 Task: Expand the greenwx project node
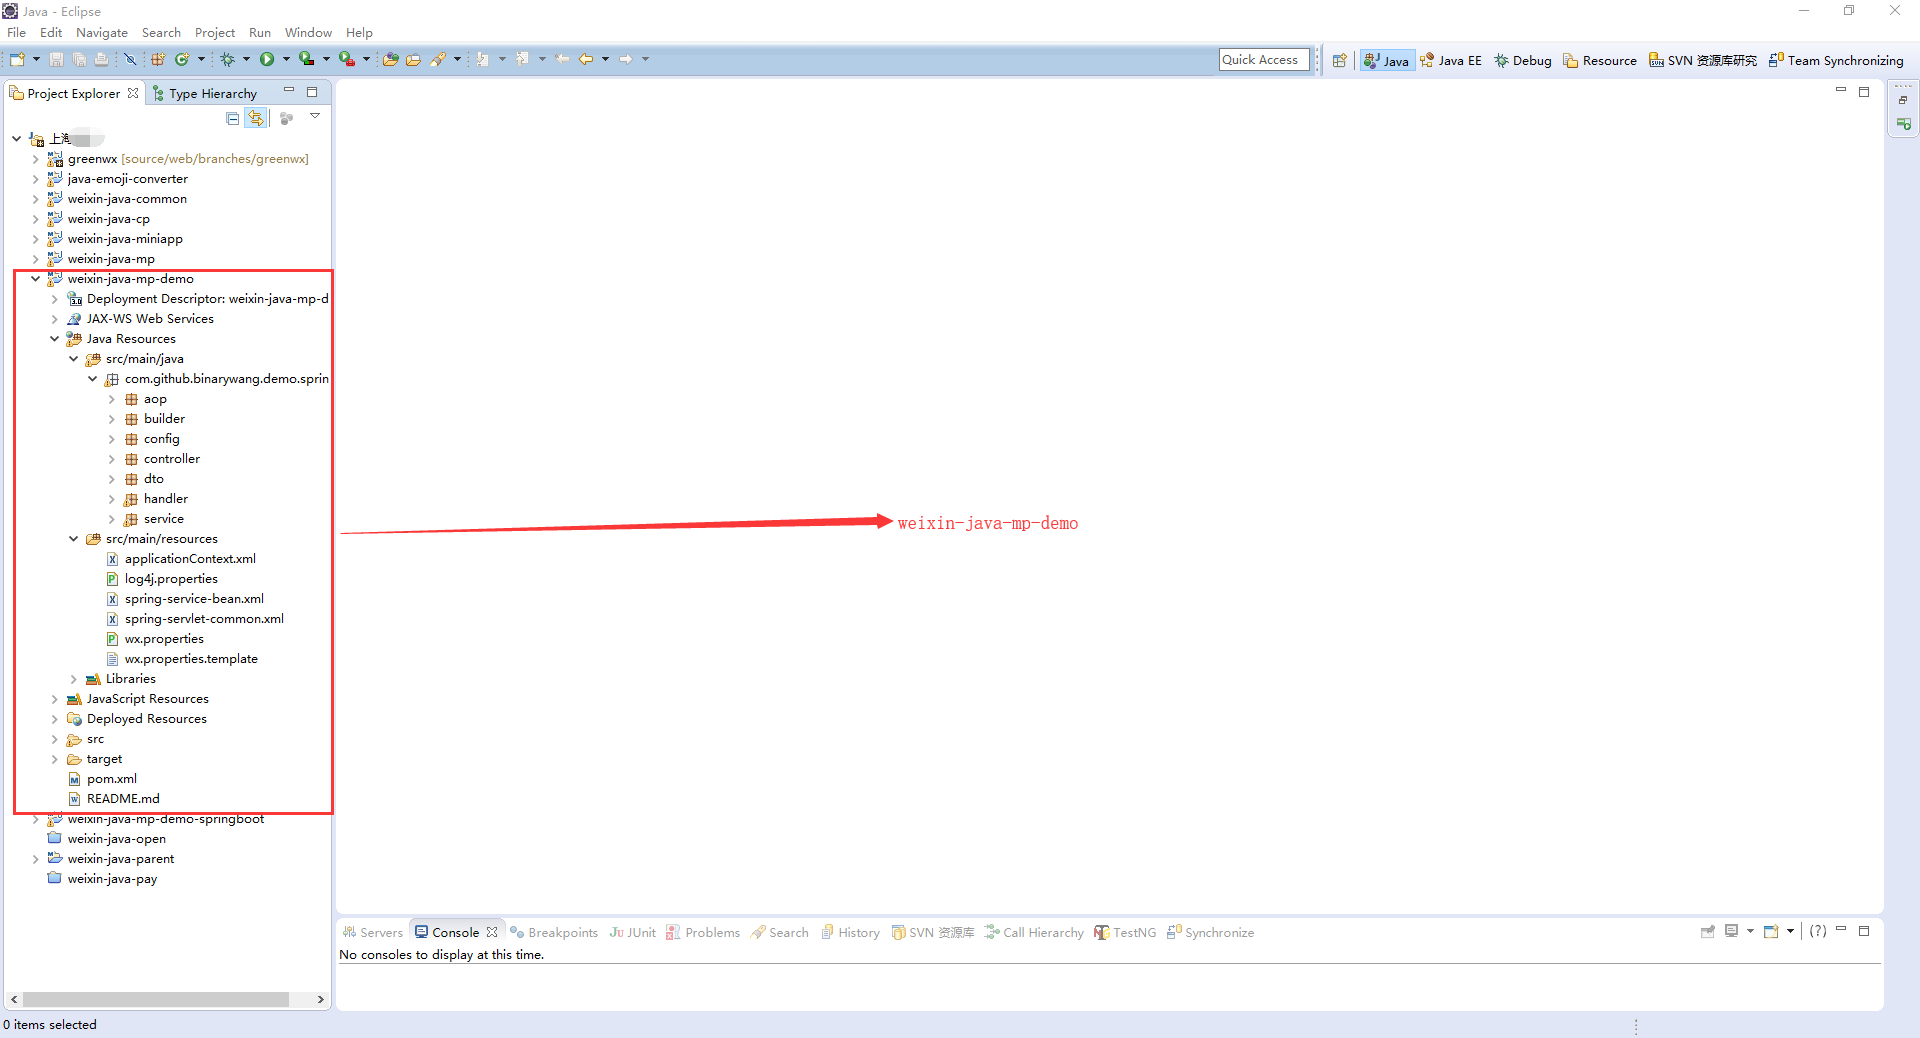35,159
